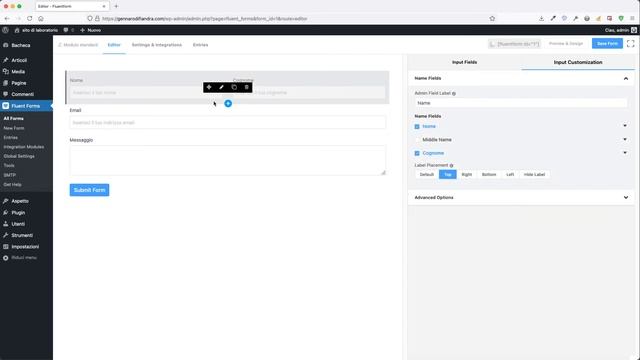Image resolution: width=640 pixels, height=360 pixels.
Task: Select Left label placement
Action: pyautogui.click(x=510, y=174)
